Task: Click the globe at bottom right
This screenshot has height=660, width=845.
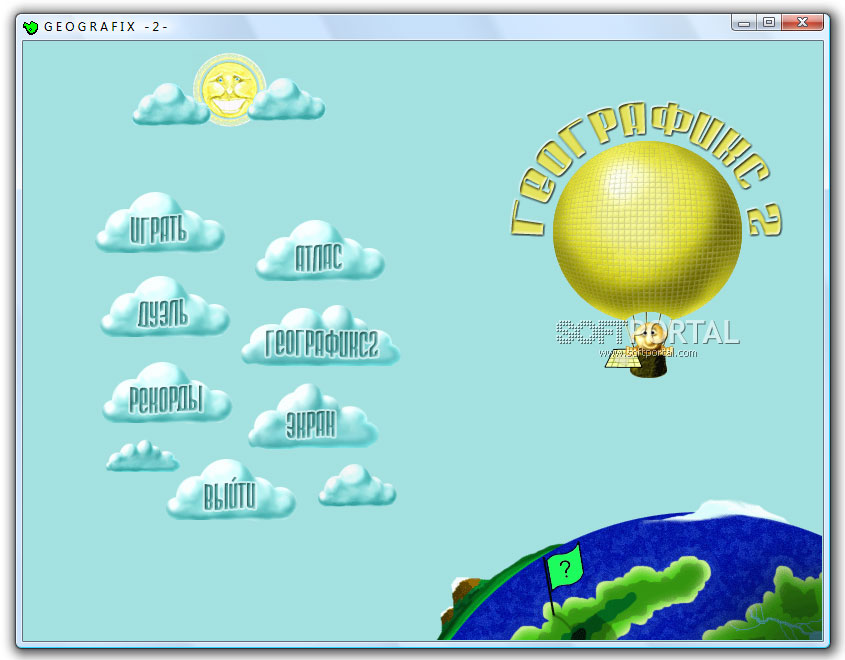Action: [x=633, y=576]
